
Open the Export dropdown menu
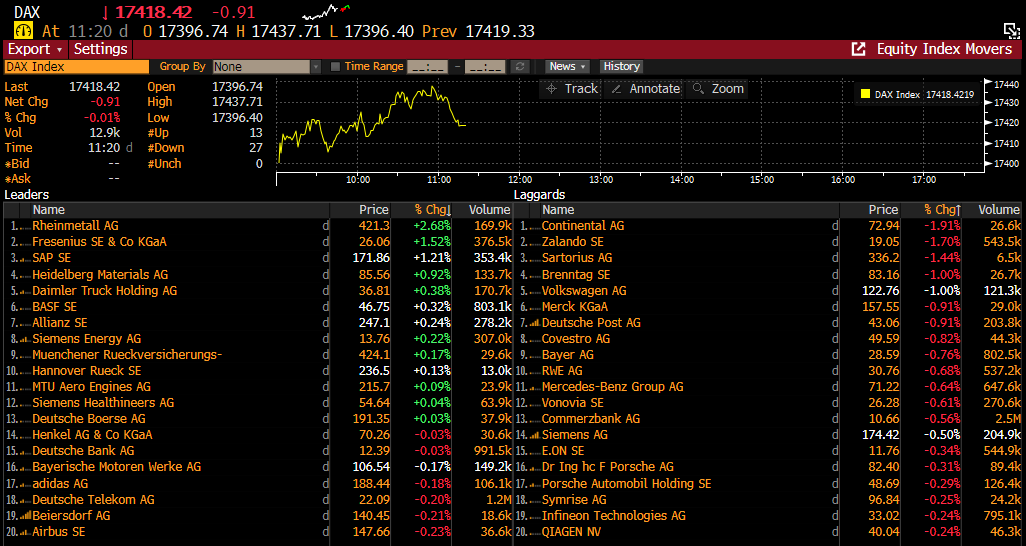(35, 49)
